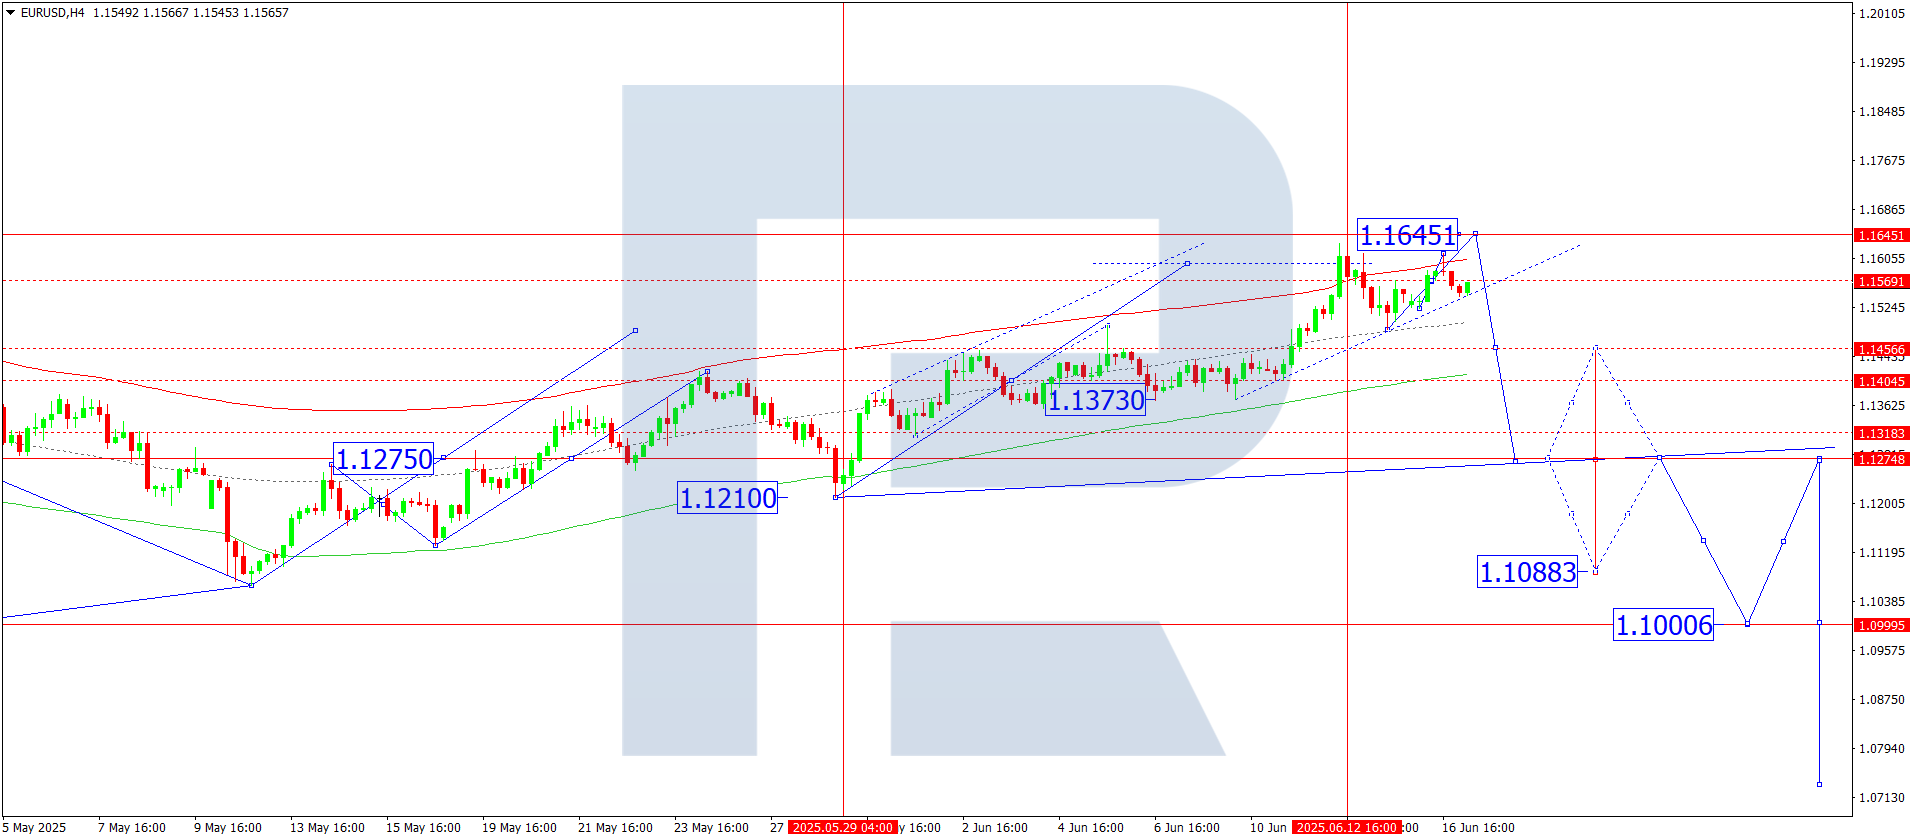Viewport: 1916px width, 840px height.
Task: Click the 2 Jun 16:00 date label
Action: (x=995, y=827)
